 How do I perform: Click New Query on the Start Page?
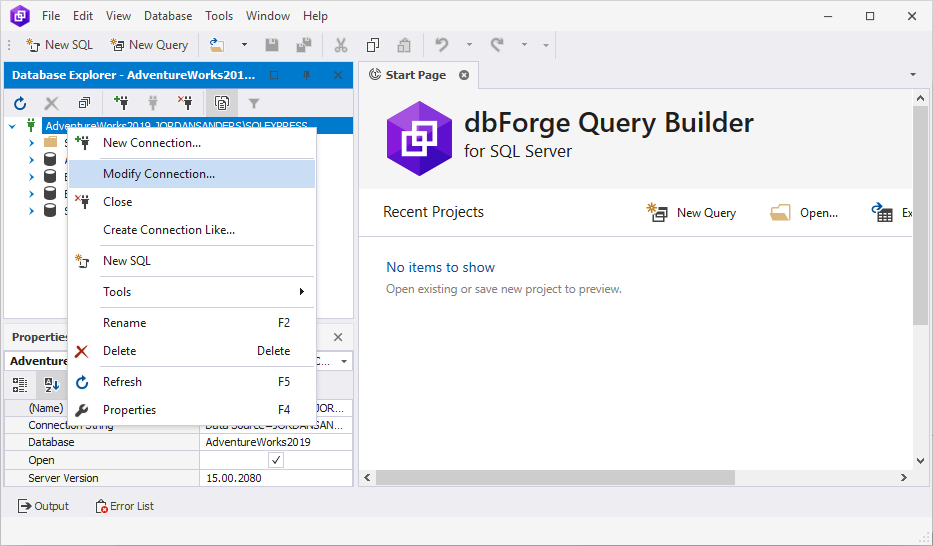tap(691, 212)
